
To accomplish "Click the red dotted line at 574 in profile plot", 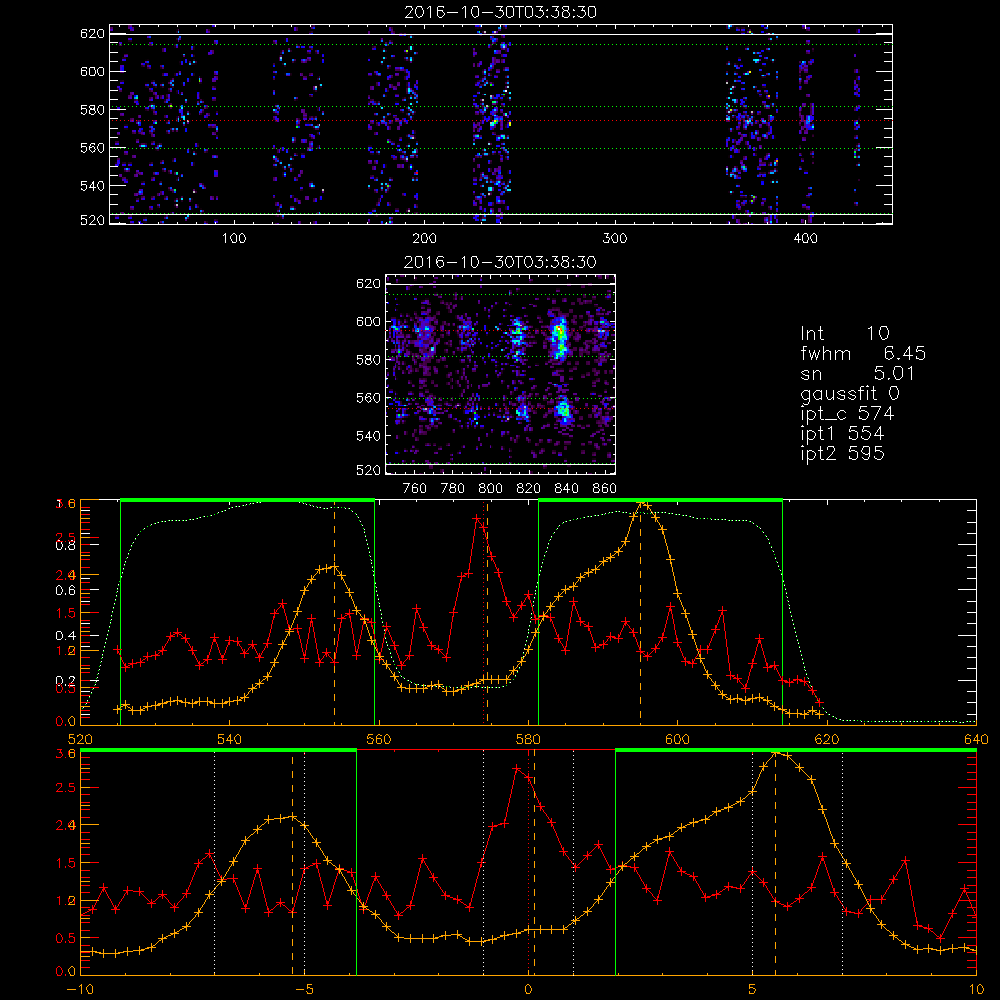I will (x=484, y=612).
